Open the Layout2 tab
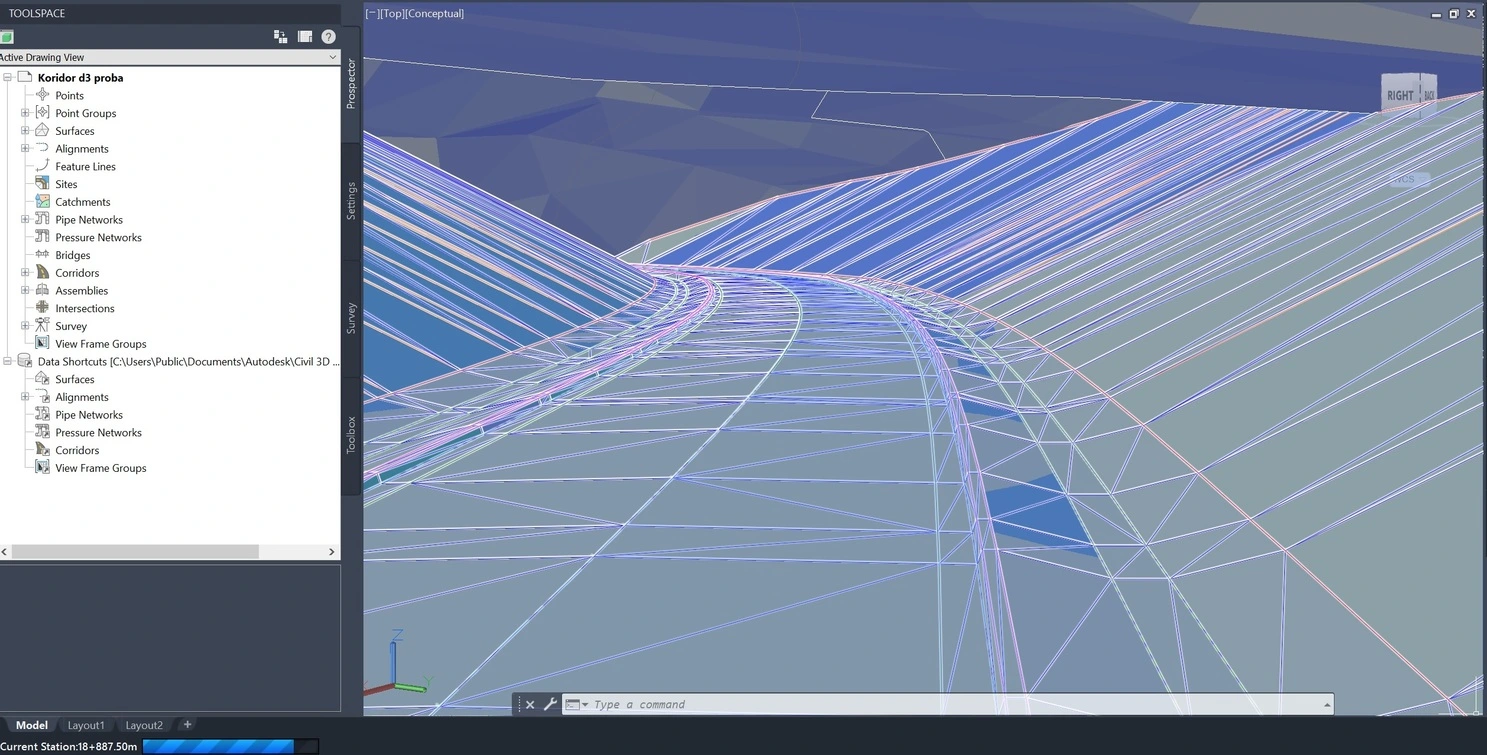 click(x=143, y=725)
